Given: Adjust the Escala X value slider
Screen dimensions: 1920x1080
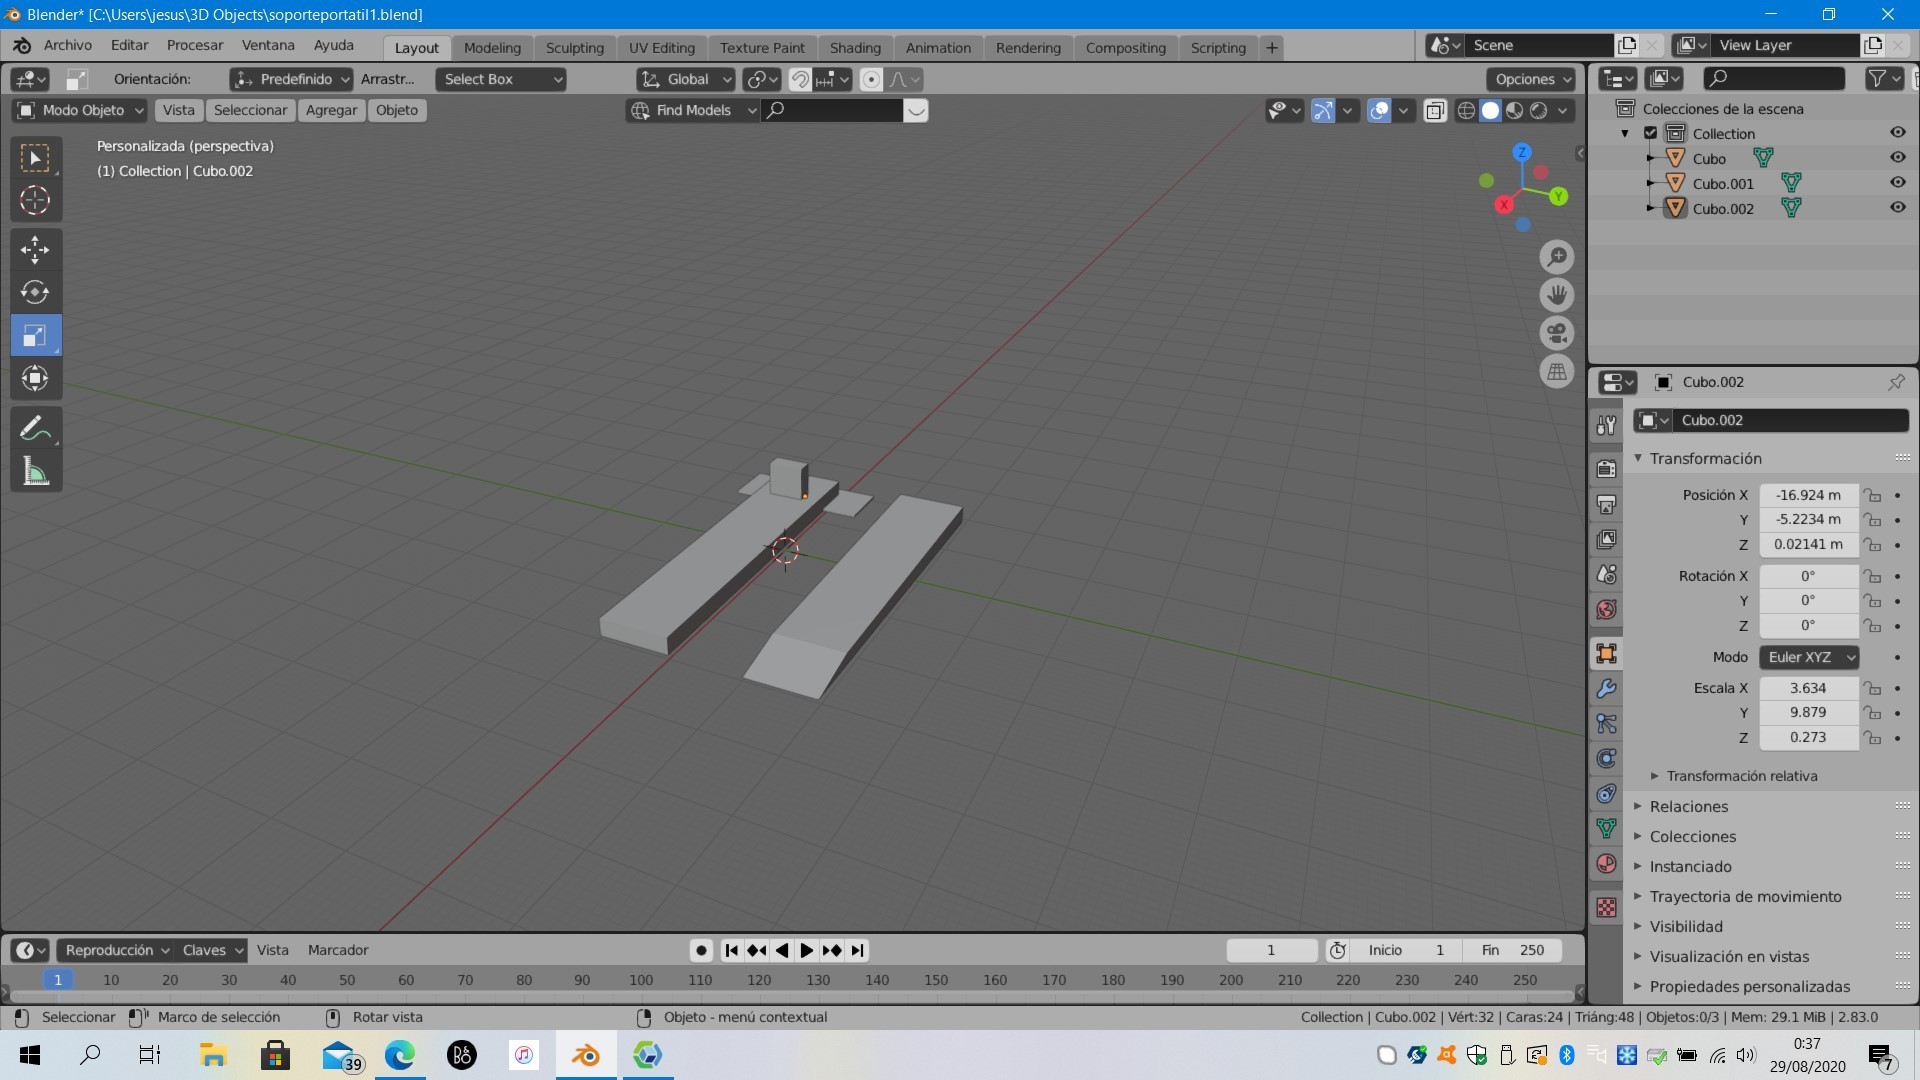Looking at the screenshot, I should click(x=1807, y=688).
